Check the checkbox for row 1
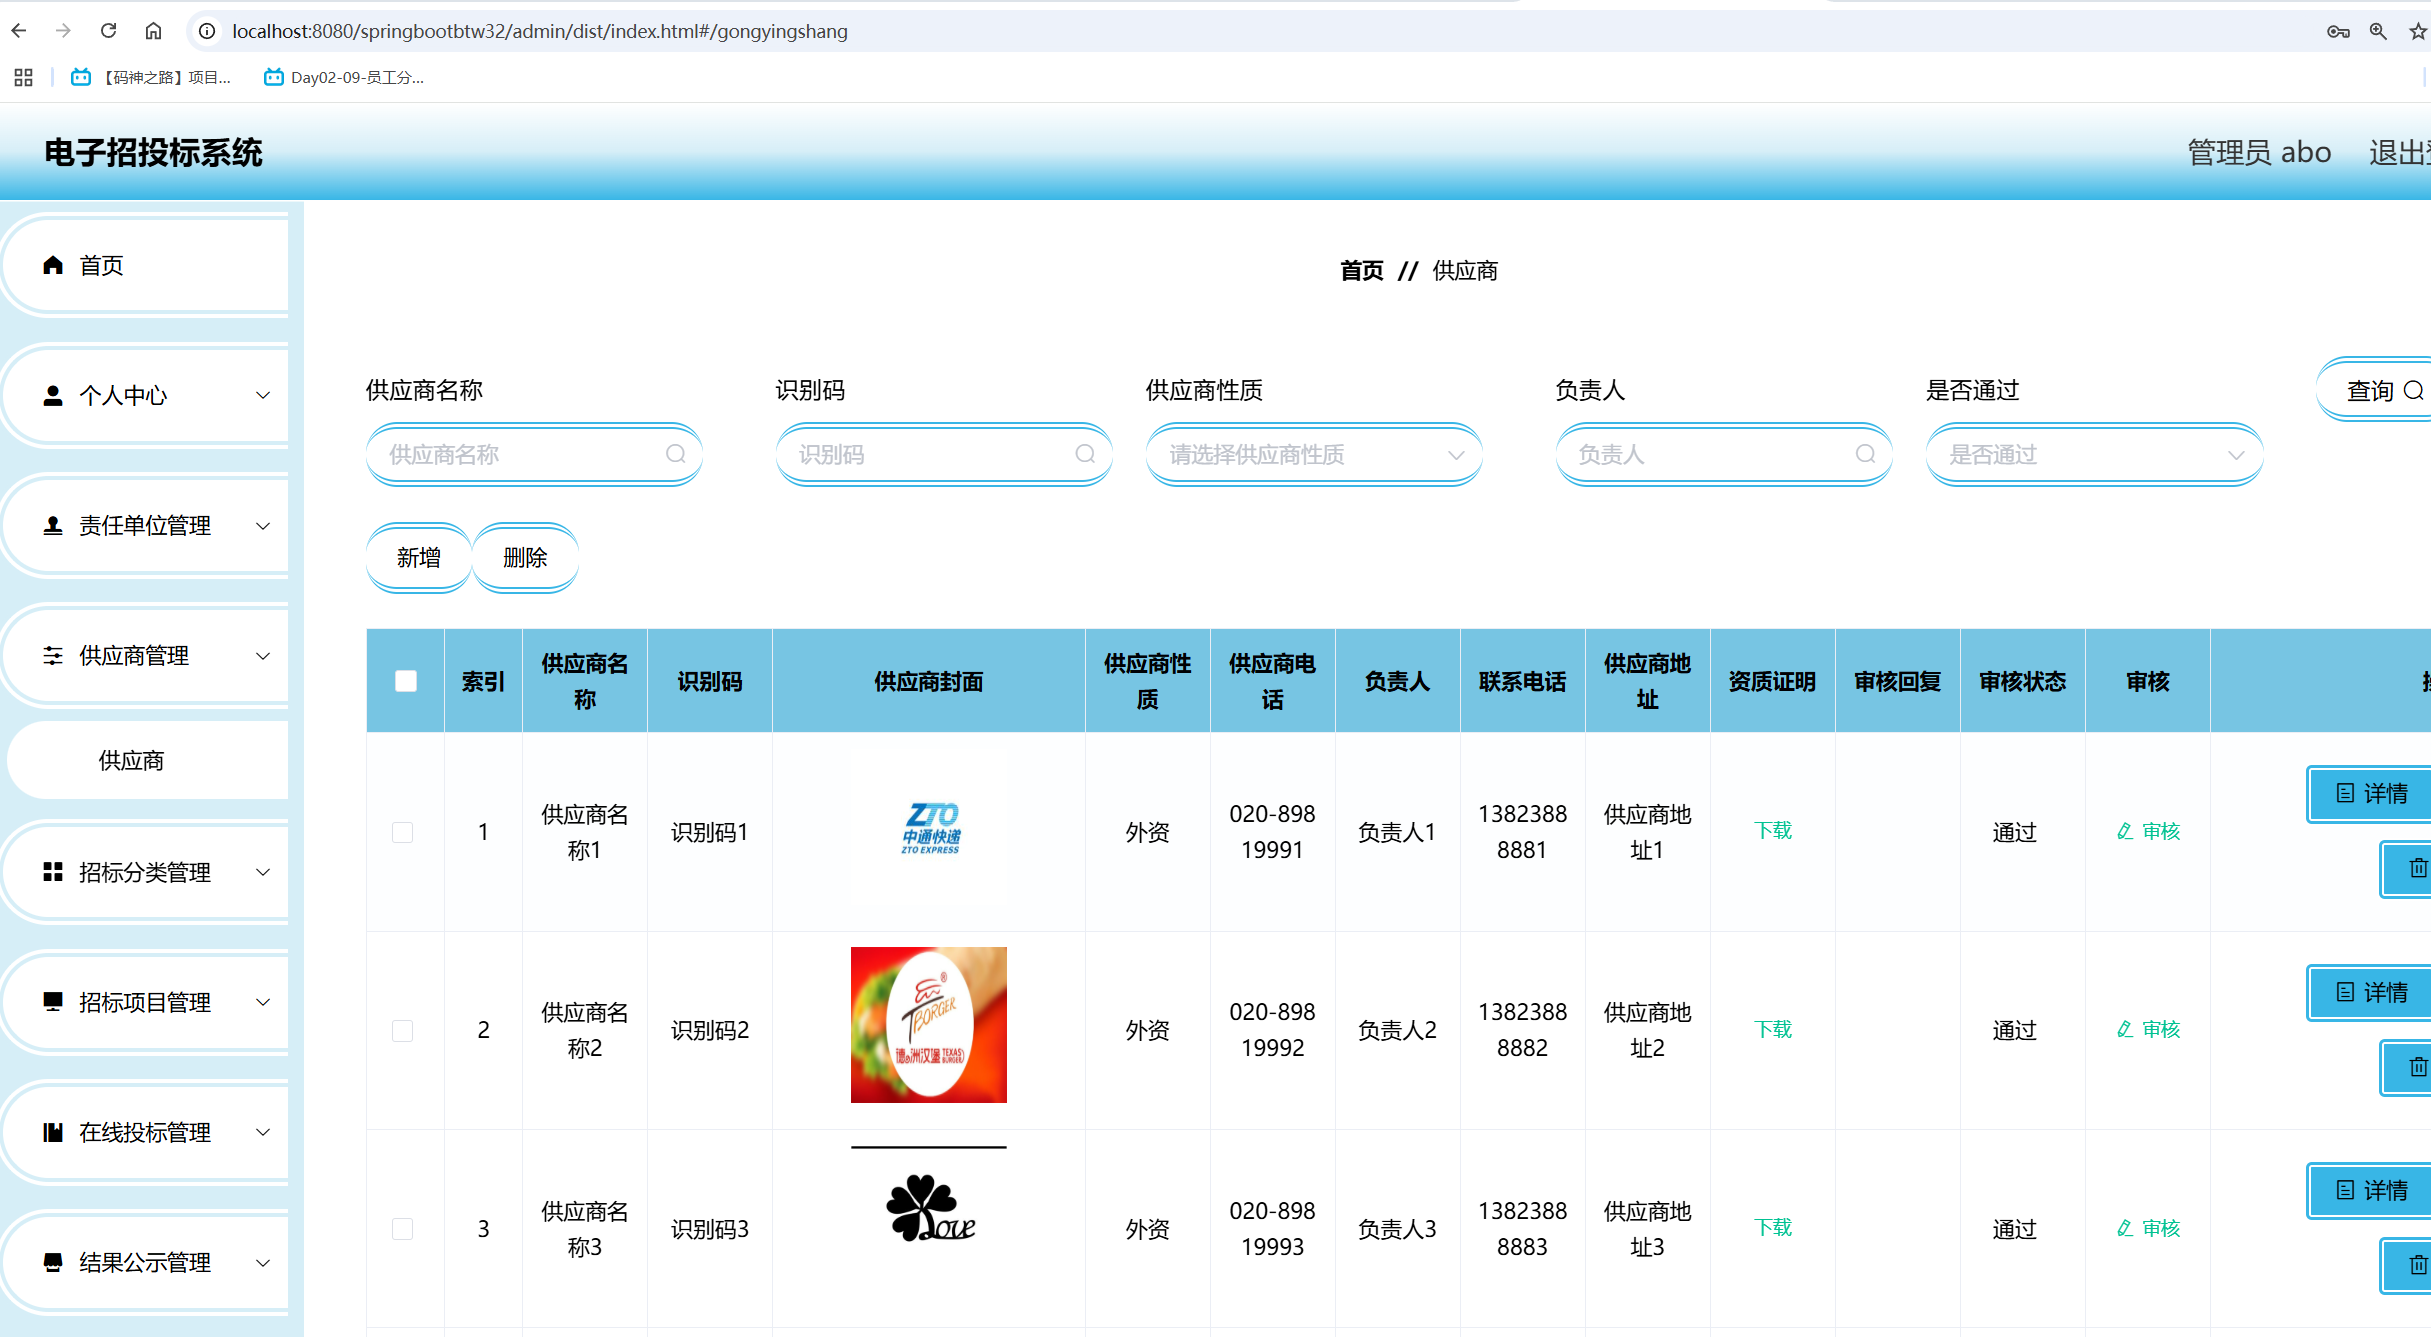Screen dimensions: 2431x1337 [402, 832]
